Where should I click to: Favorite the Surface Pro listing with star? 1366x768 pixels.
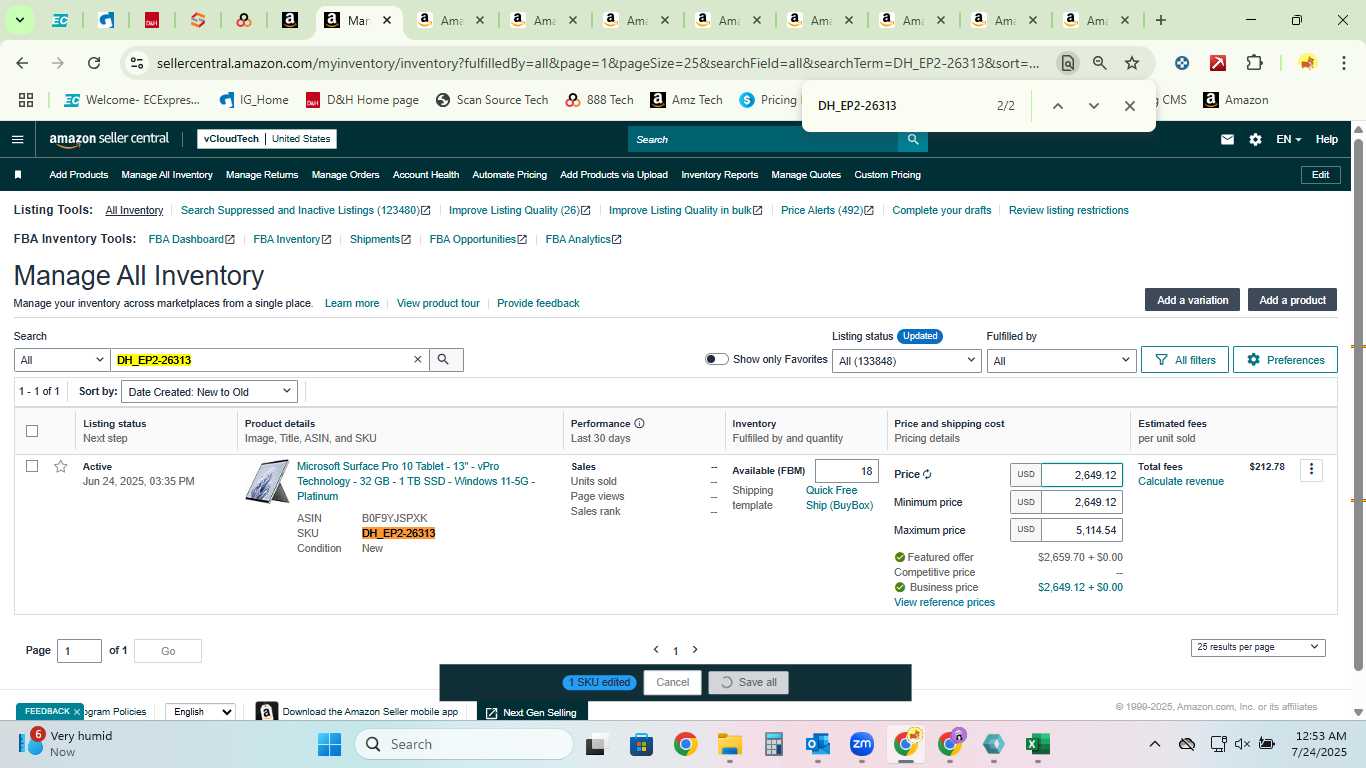(x=61, y=466)
